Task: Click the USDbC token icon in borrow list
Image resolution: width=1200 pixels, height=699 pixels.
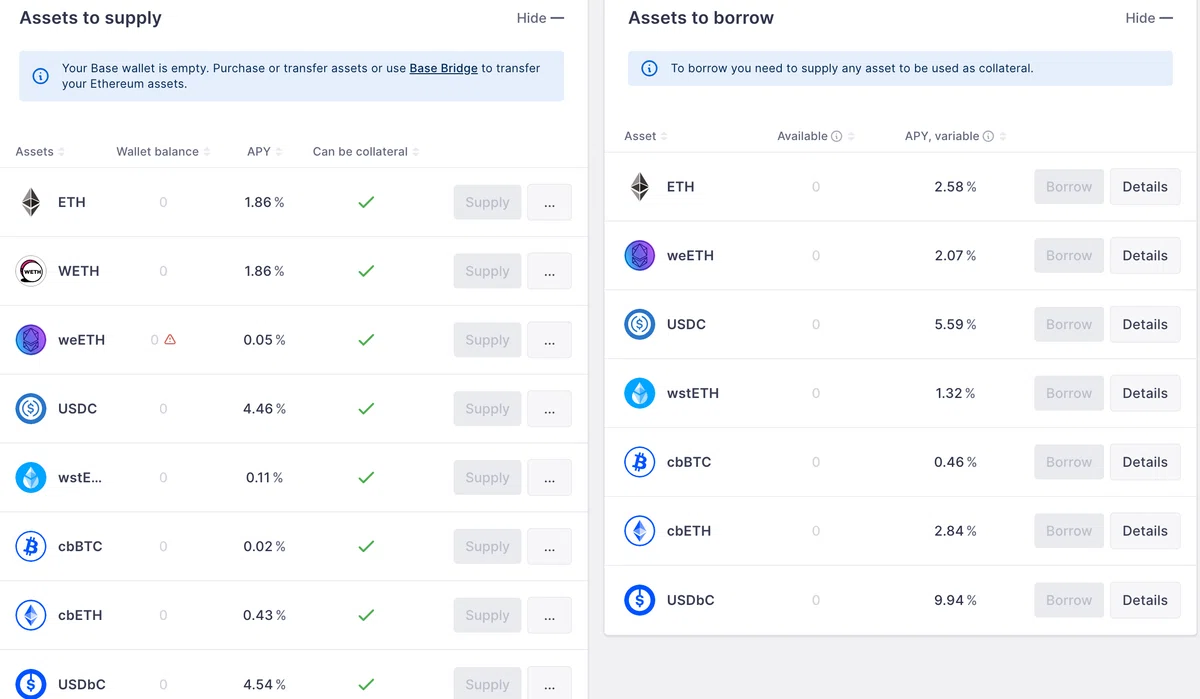Action: pos(640,601)
